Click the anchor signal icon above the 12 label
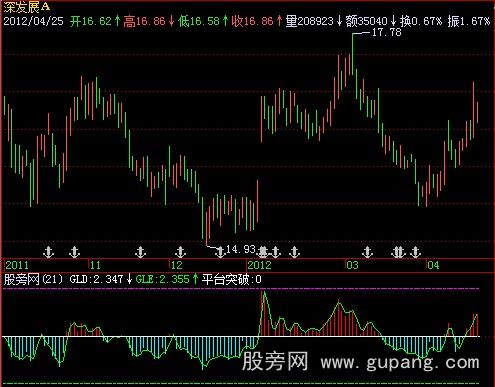This screenshot has width=495, height=387. [x=180, y=252]
